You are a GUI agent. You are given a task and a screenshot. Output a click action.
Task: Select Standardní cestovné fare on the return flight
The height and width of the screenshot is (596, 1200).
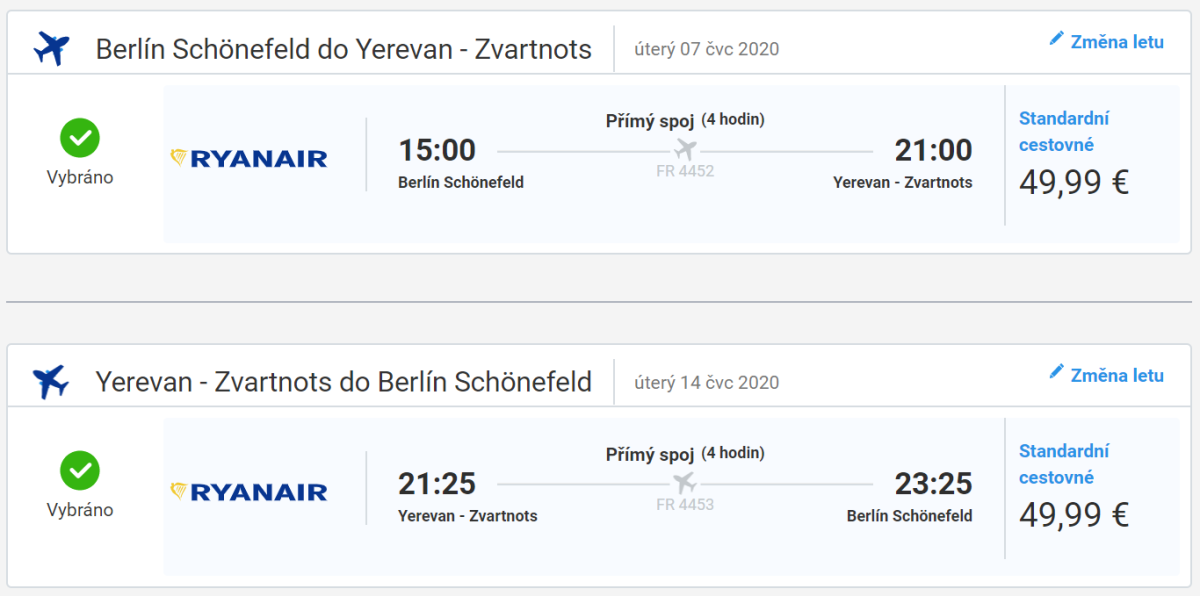click(x=1063, y=464)
